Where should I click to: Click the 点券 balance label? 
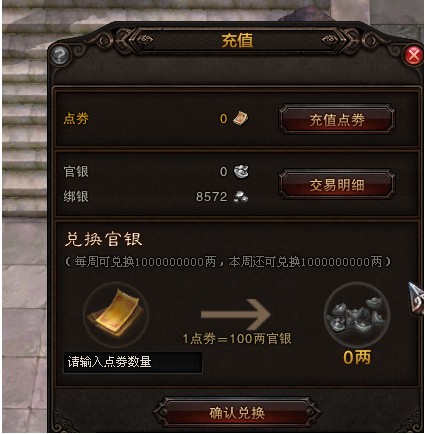click(x=76, y=118)
